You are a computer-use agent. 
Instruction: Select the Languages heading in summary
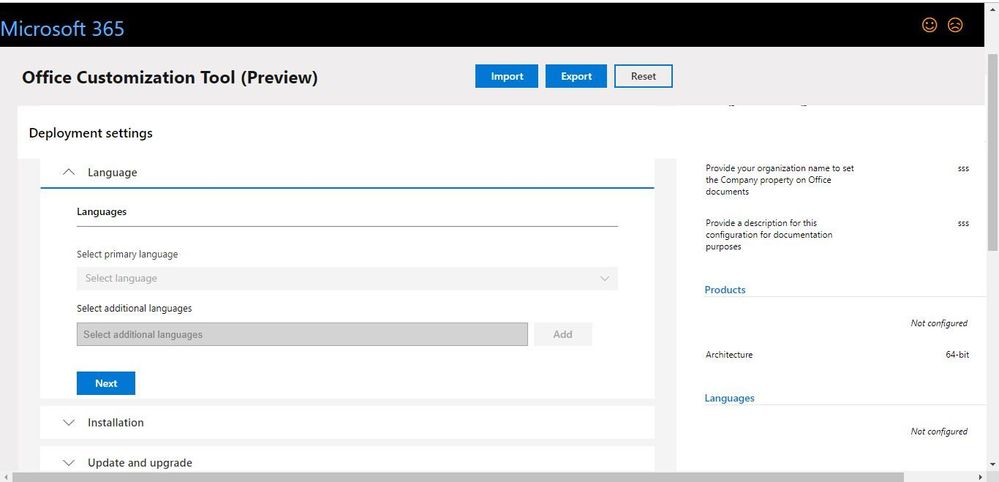click(x=729, y=398)
